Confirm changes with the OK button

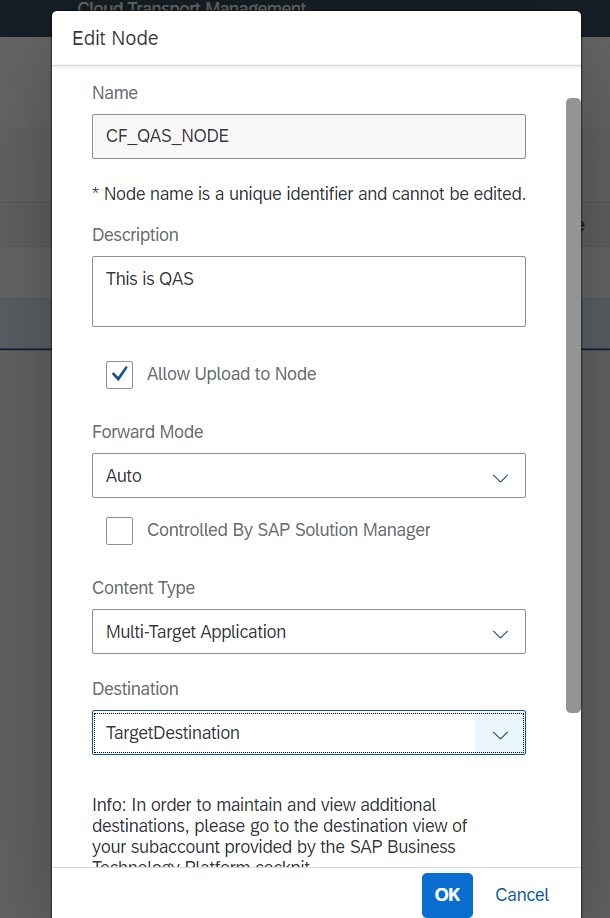[x=447, y=895]
